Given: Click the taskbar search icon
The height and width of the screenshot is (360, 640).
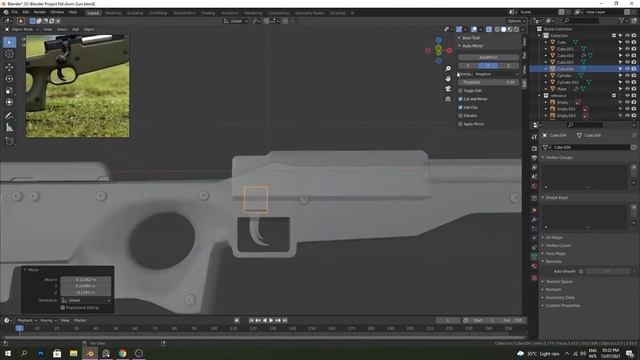Looking at the screenshot, I should pos(24,353).
